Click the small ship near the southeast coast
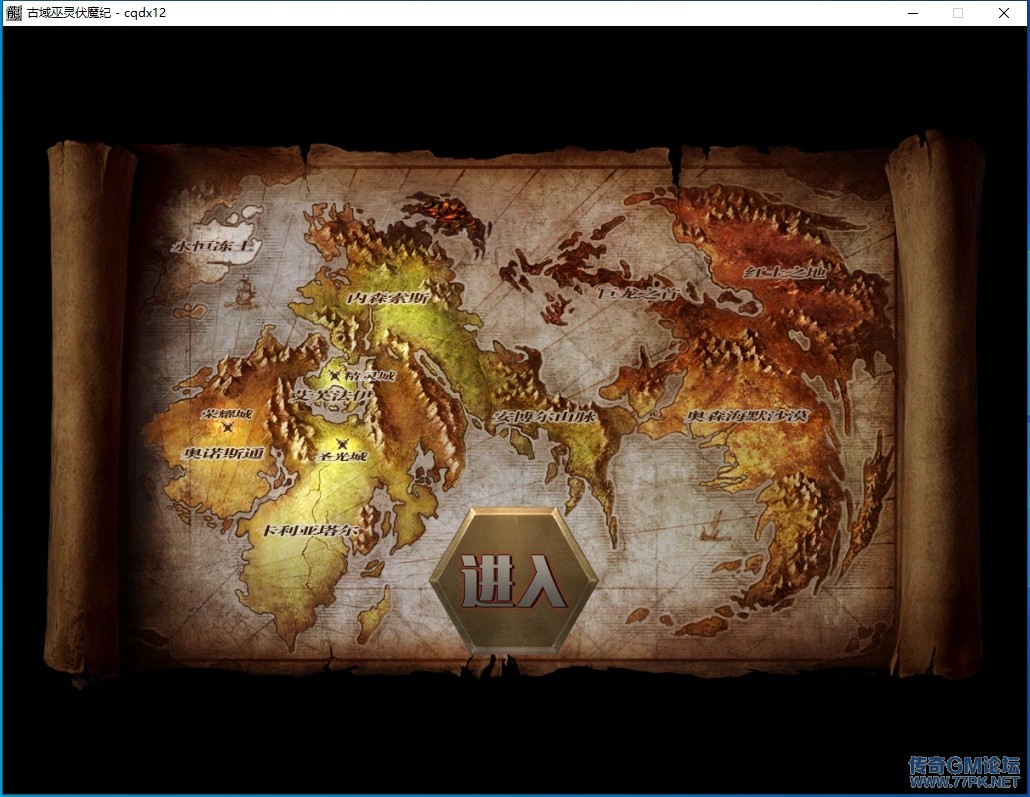 click(x=714, y=526)
